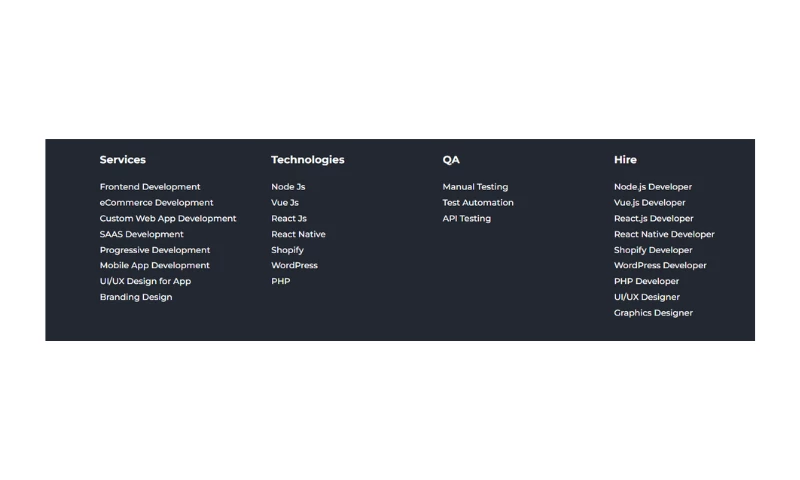Open the Manual Testing link
The width and height of the screenshot is (800, 480).
pos(475,187)
